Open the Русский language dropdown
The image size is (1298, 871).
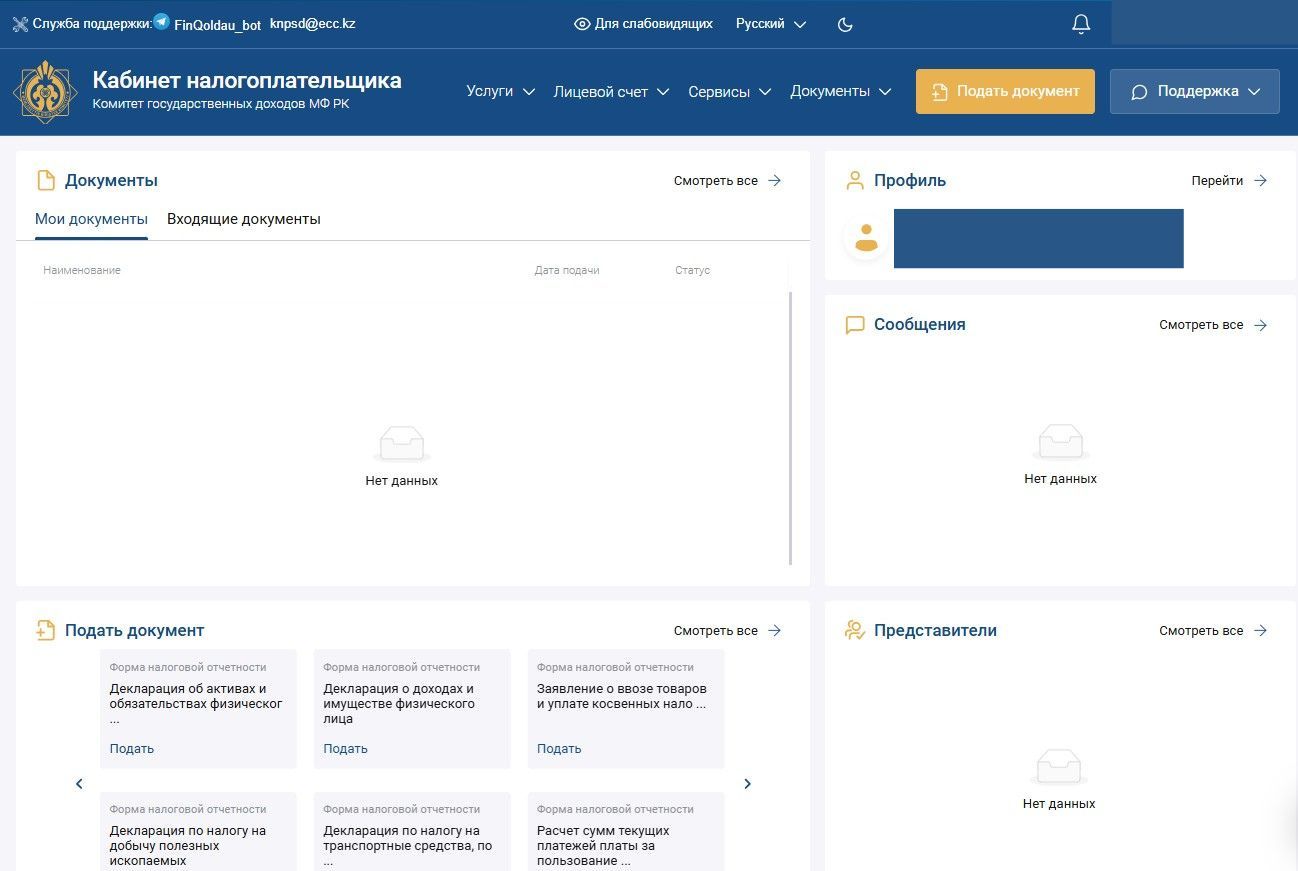(x=771, y=24)
